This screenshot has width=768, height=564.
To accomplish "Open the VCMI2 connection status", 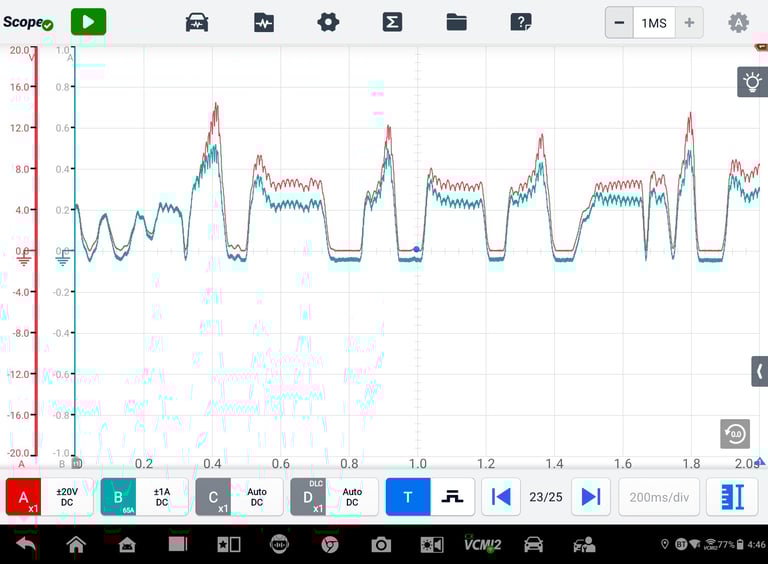I will point(482,544).
